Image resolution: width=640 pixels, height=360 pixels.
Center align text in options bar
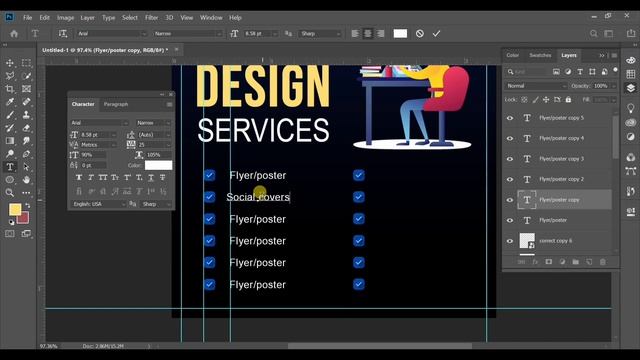coord(368,34)
